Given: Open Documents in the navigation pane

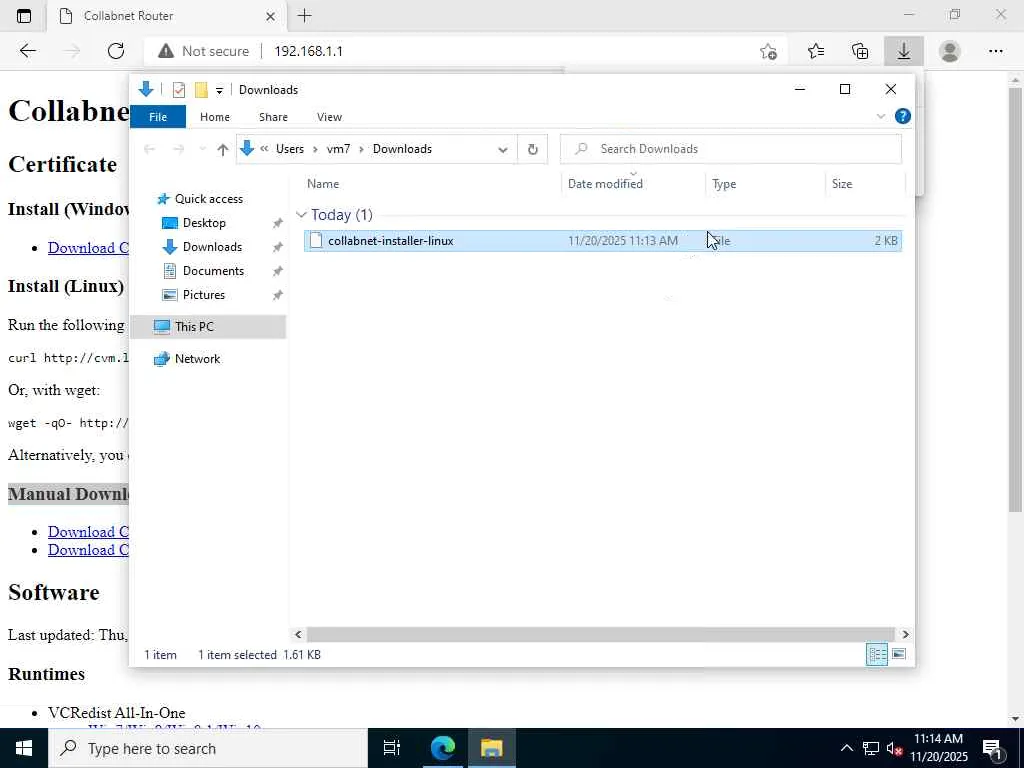Looking at the screenshot, I should pyautogui.click(x=213, y=271).
